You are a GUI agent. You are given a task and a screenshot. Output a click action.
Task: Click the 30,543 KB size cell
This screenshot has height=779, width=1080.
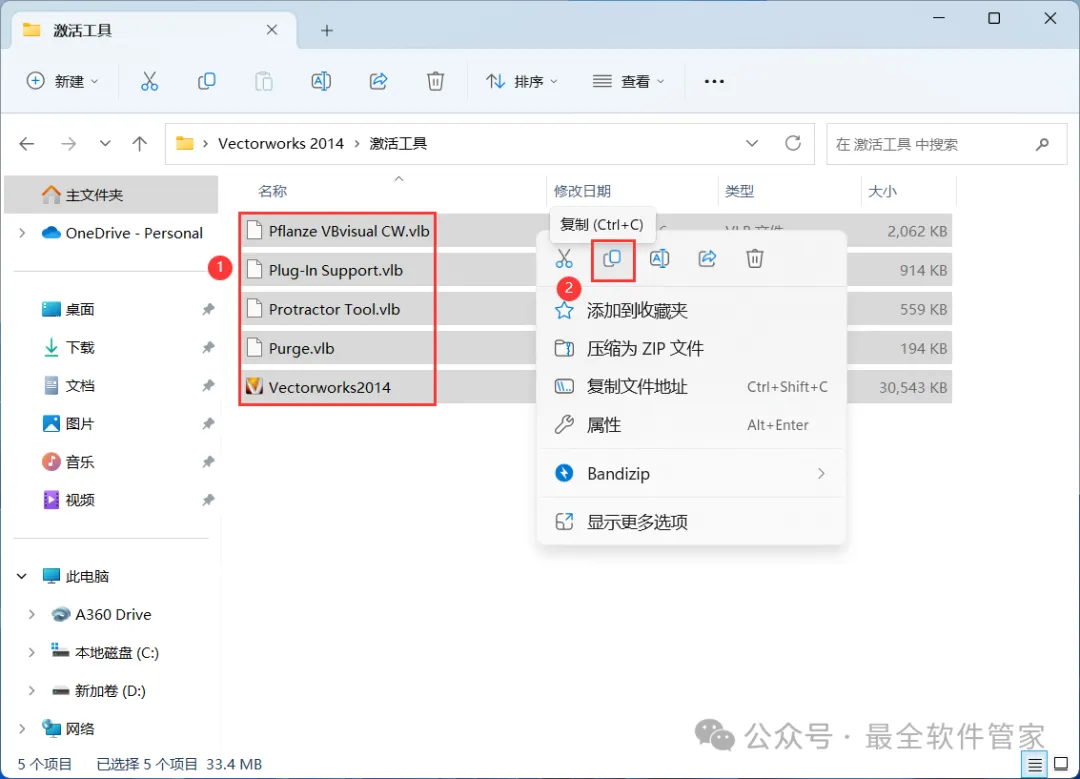913,387
